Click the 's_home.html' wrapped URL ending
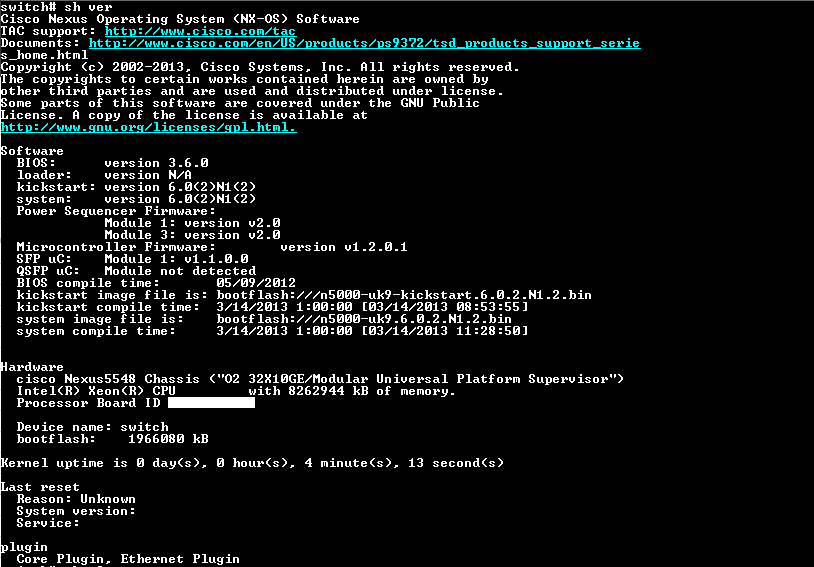 tap(44, 55)
